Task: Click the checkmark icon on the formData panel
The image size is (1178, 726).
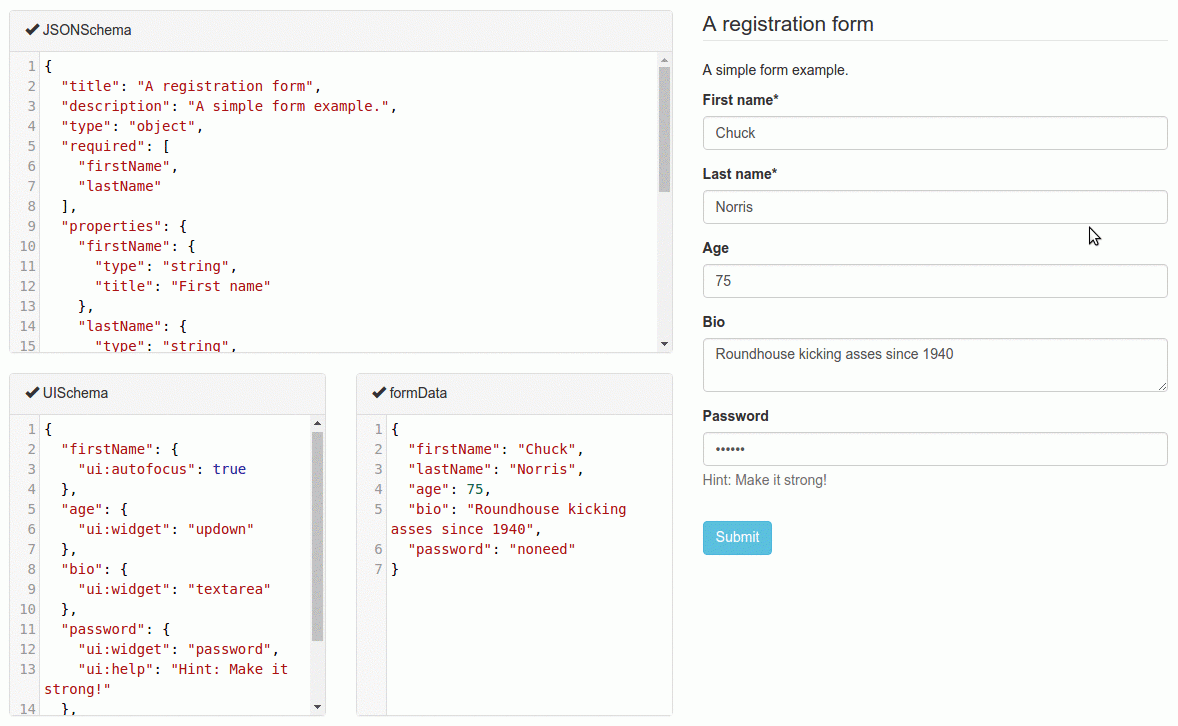Action: 377,393
